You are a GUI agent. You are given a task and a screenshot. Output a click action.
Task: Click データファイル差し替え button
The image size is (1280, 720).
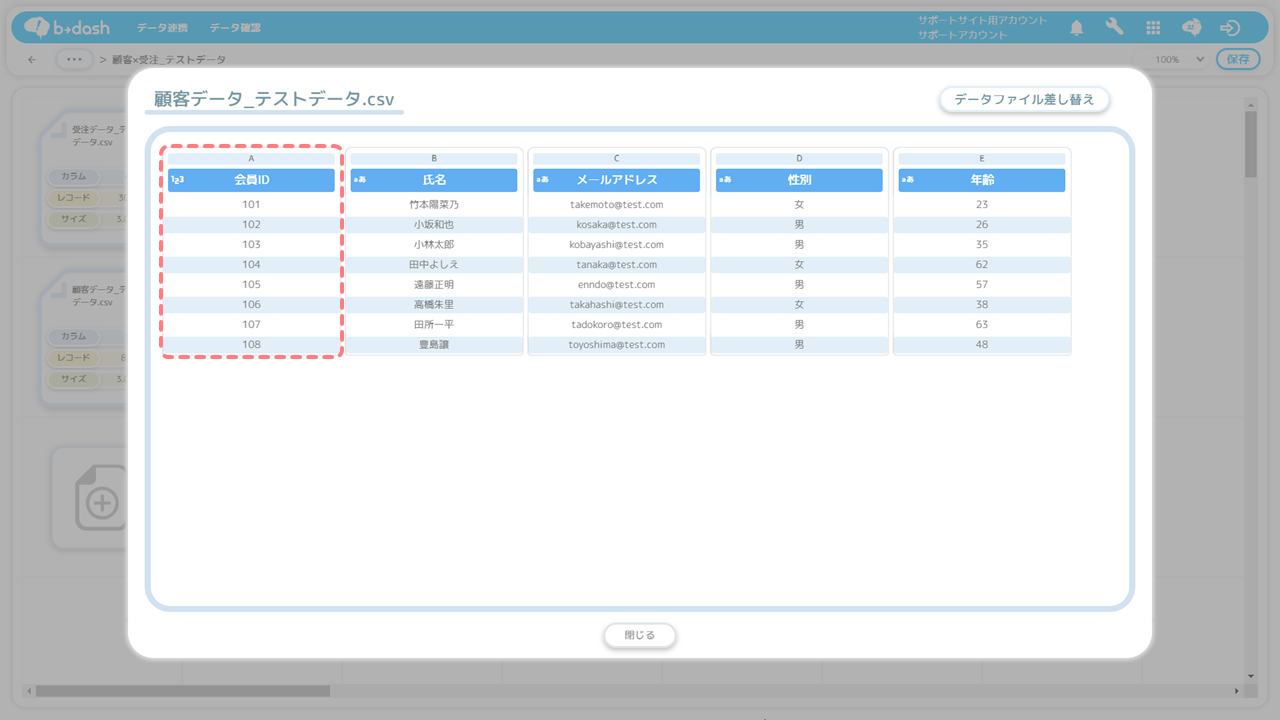(1024, 99)
